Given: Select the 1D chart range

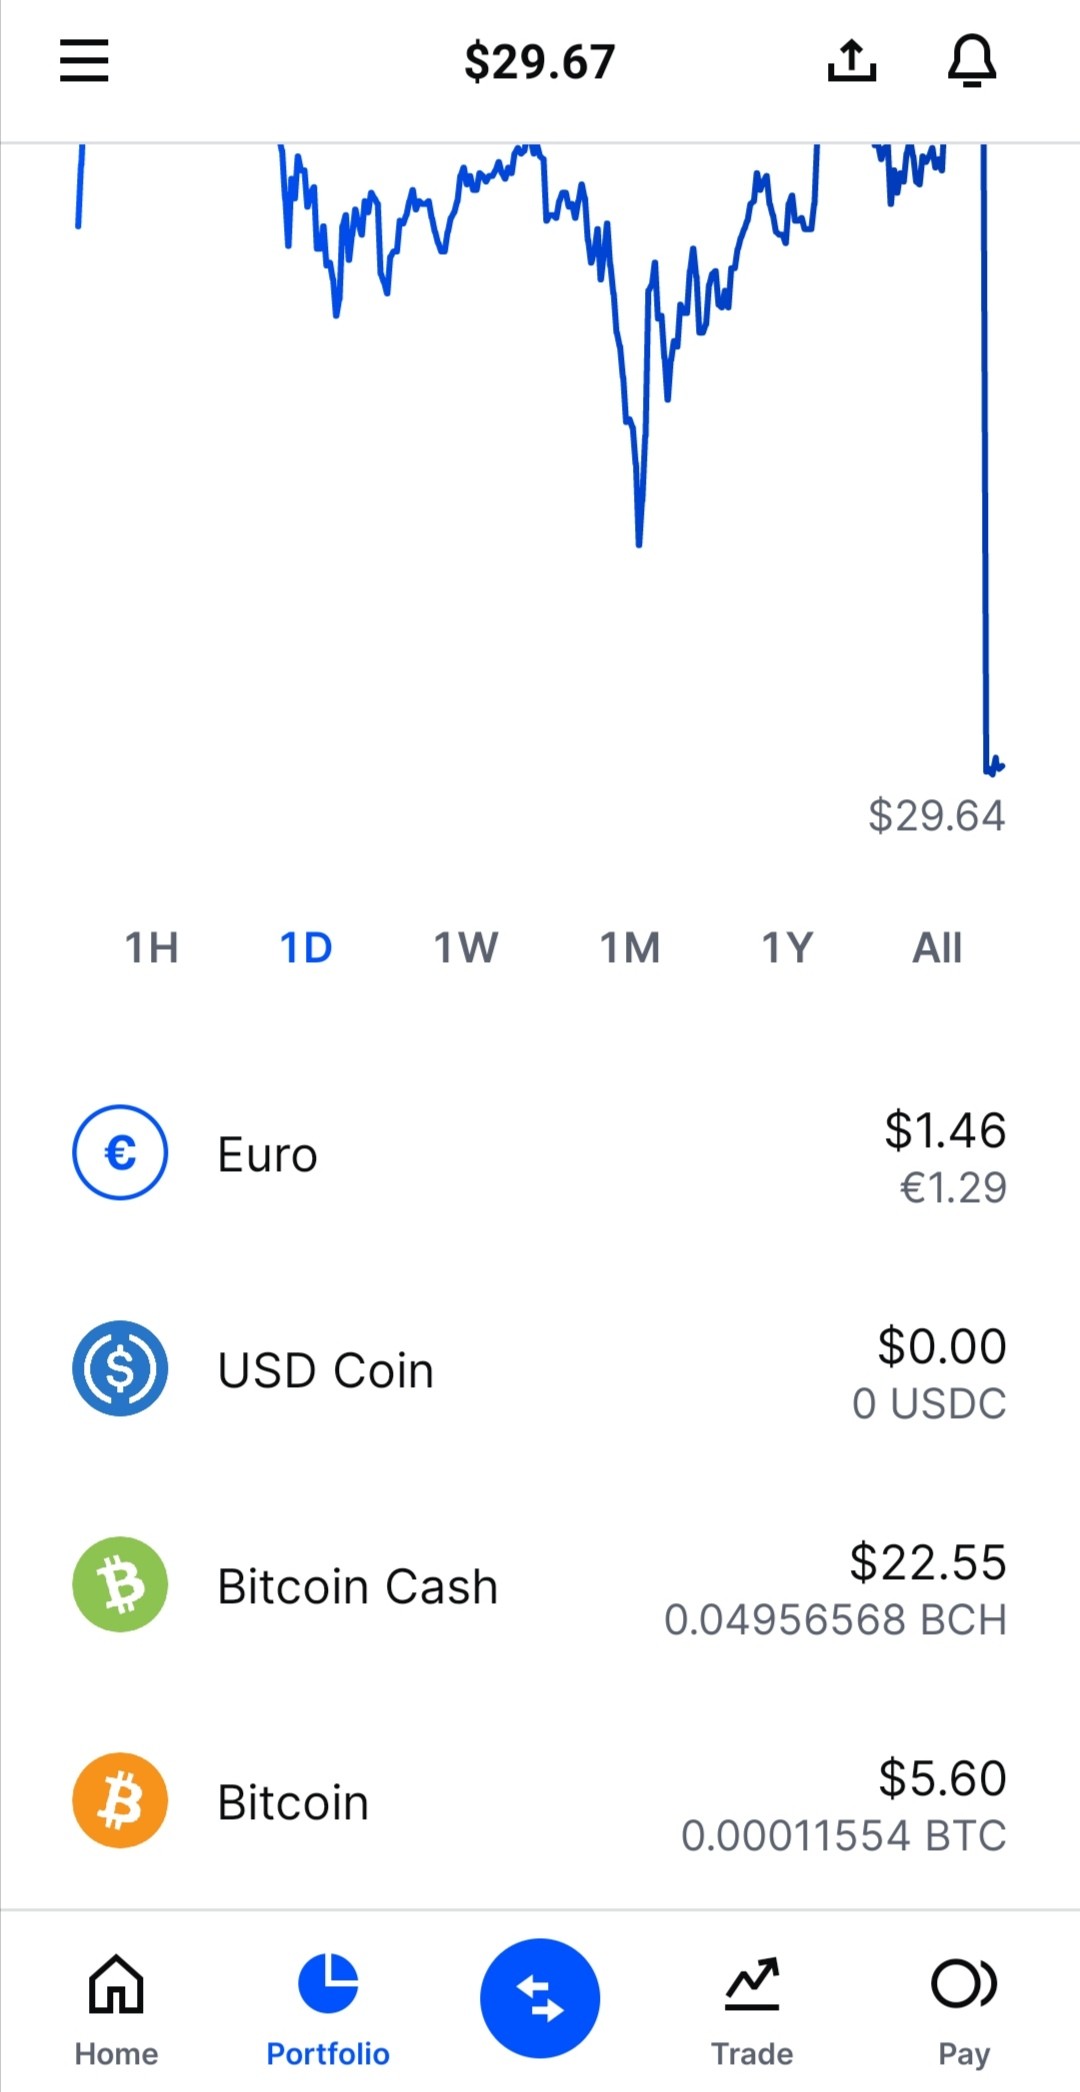Looking at the screenshot, I should (306, 947).
